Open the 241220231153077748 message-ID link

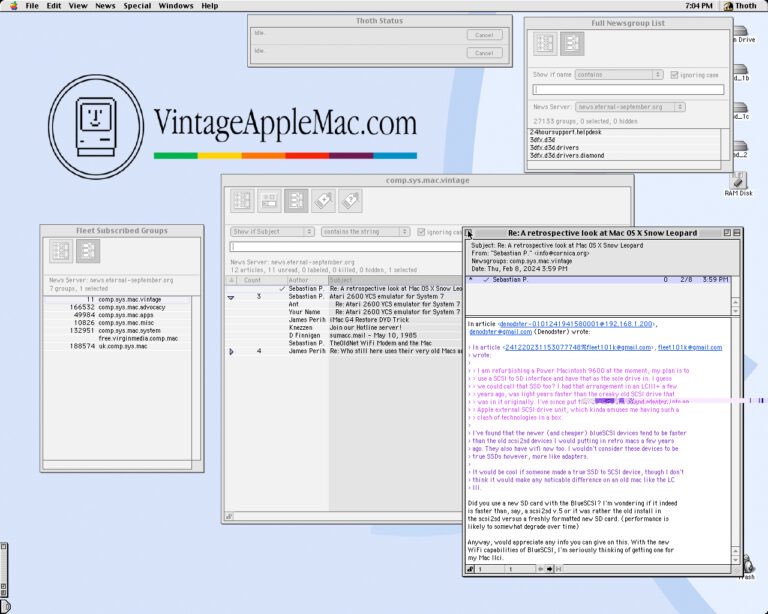point(578,348)
